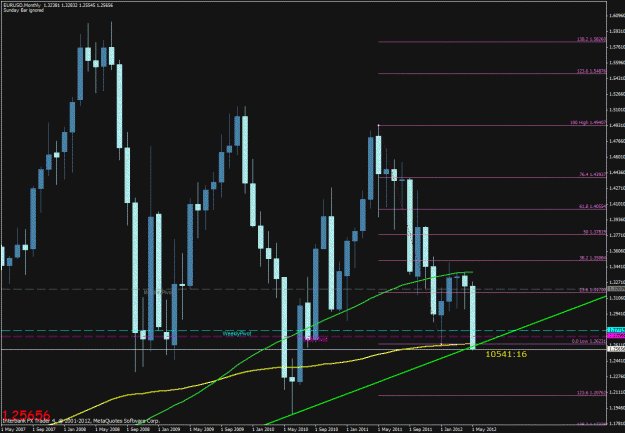Click the '1 Sep 2009' date label
Screen dimensions: 625x433
point(232,429)
